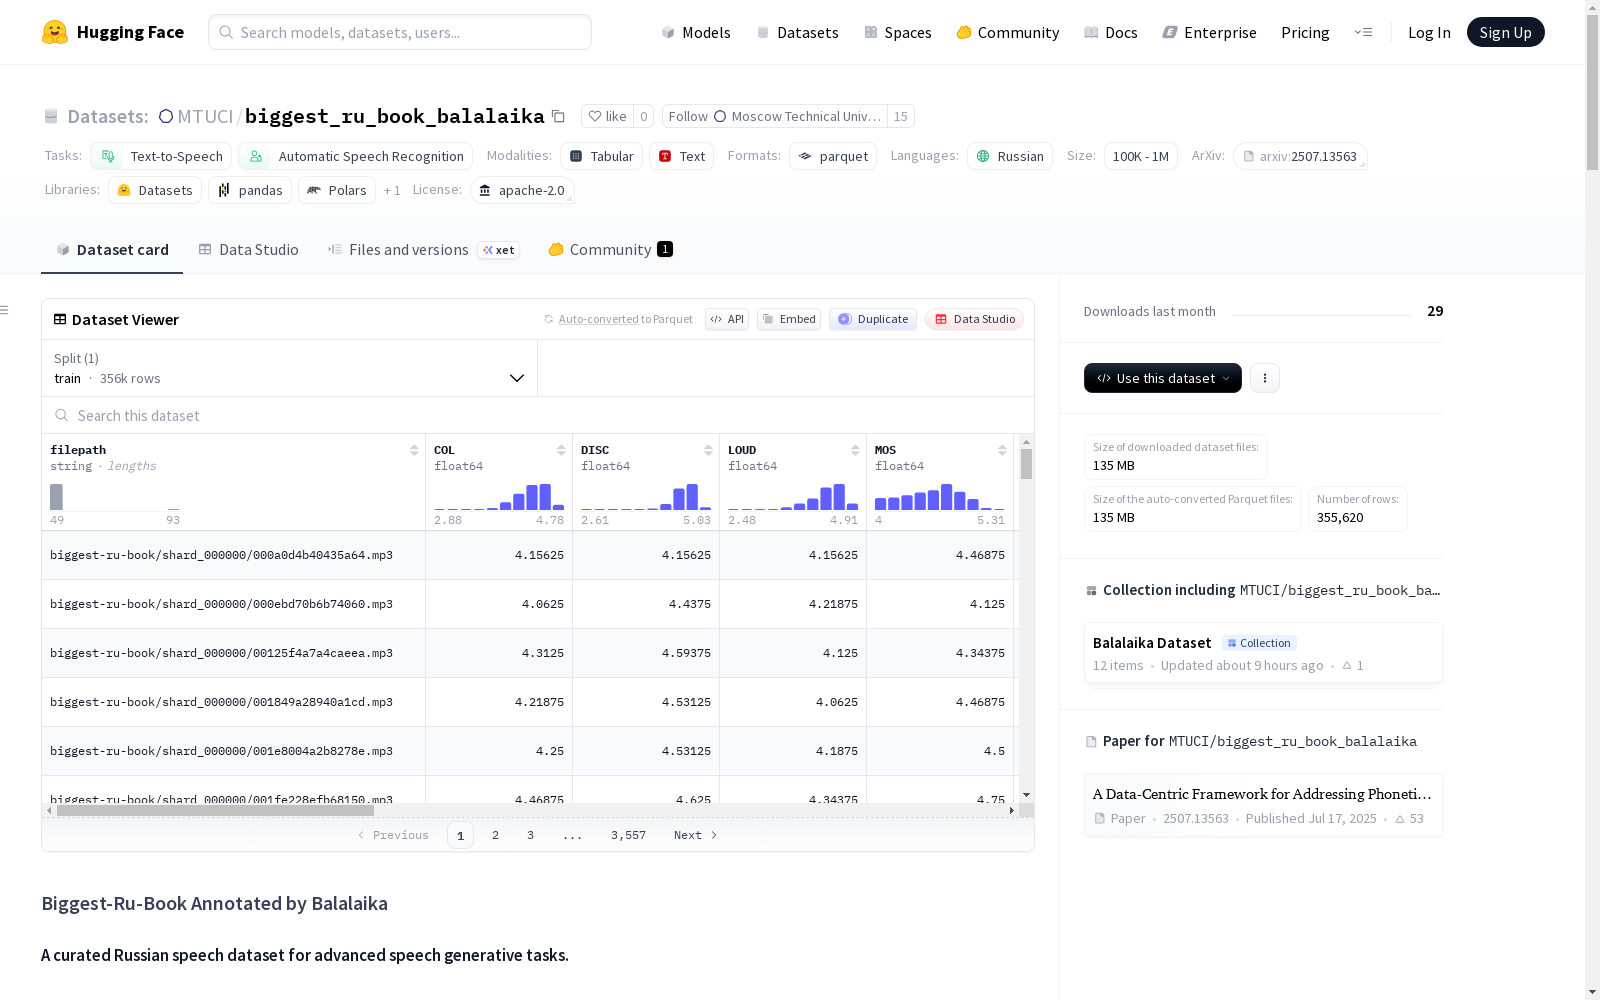This screenshot has width=1600, height=1000.
Task: Click the Next page button
Action: click(x=696, y=835)
